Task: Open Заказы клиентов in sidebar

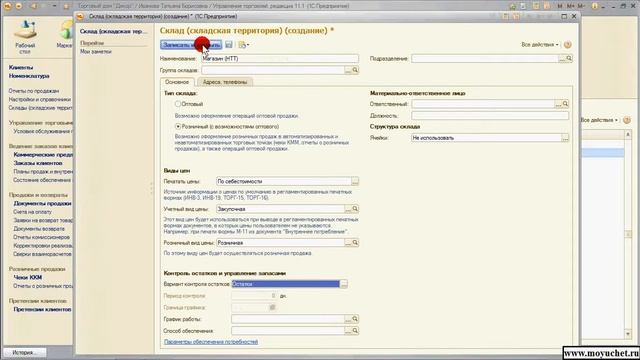Action: pos(38,163)
